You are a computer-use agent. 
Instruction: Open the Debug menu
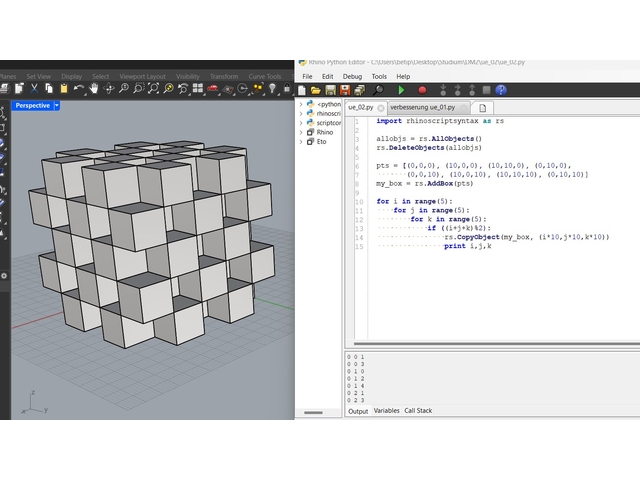coord(352,76)
